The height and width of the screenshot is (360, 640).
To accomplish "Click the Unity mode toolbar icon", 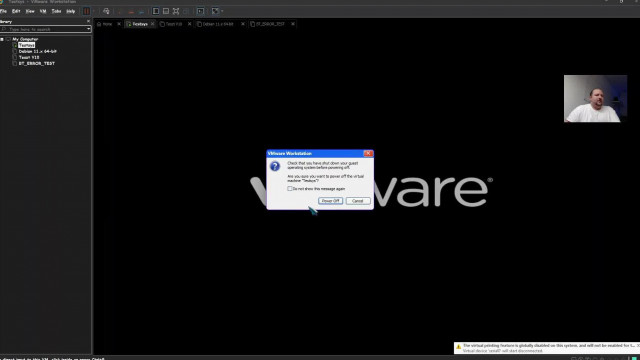I will pos(186,11).
